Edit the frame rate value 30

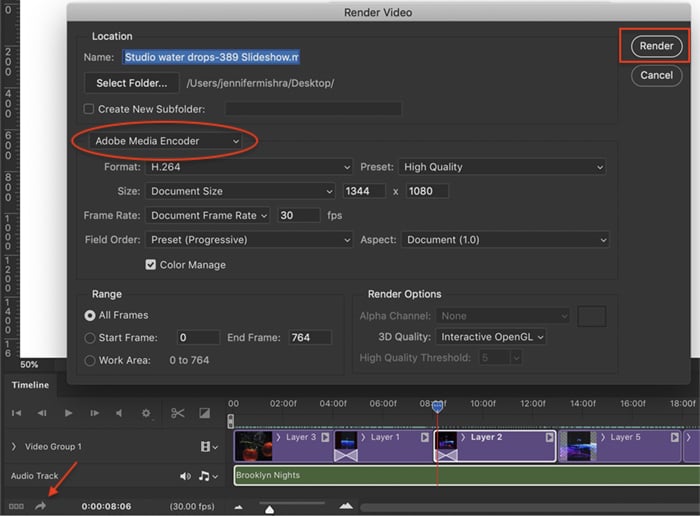coord(299,216)
